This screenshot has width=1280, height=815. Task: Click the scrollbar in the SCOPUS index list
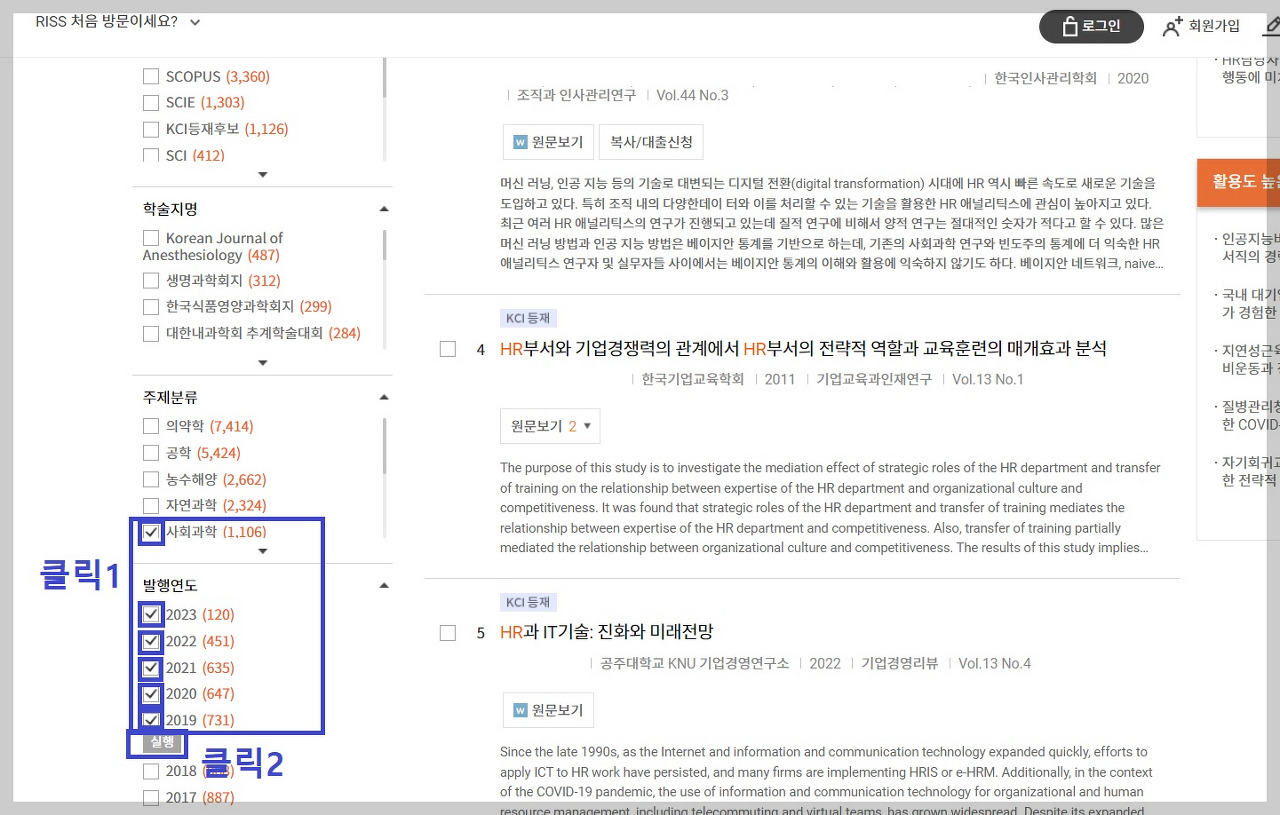[x=385, y=78]
